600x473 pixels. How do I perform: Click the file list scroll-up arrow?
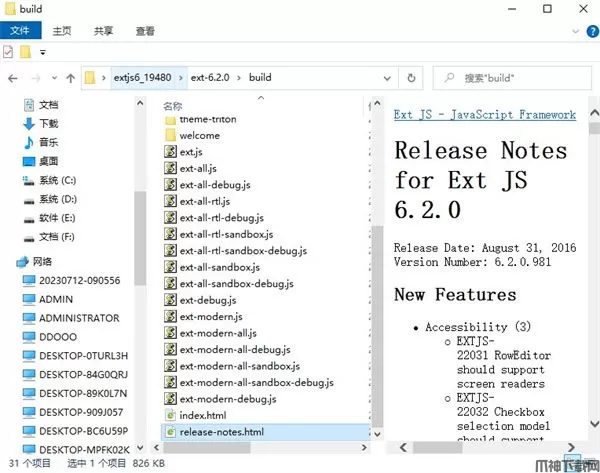(x=377, y=103)
